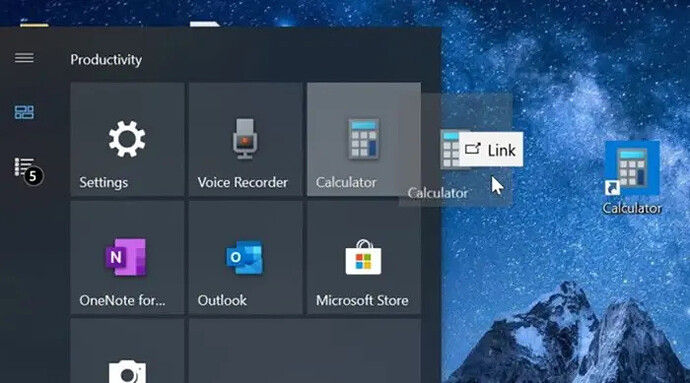Click the notification badge showing 5
The image size is (690, 383).
[33, 177]
